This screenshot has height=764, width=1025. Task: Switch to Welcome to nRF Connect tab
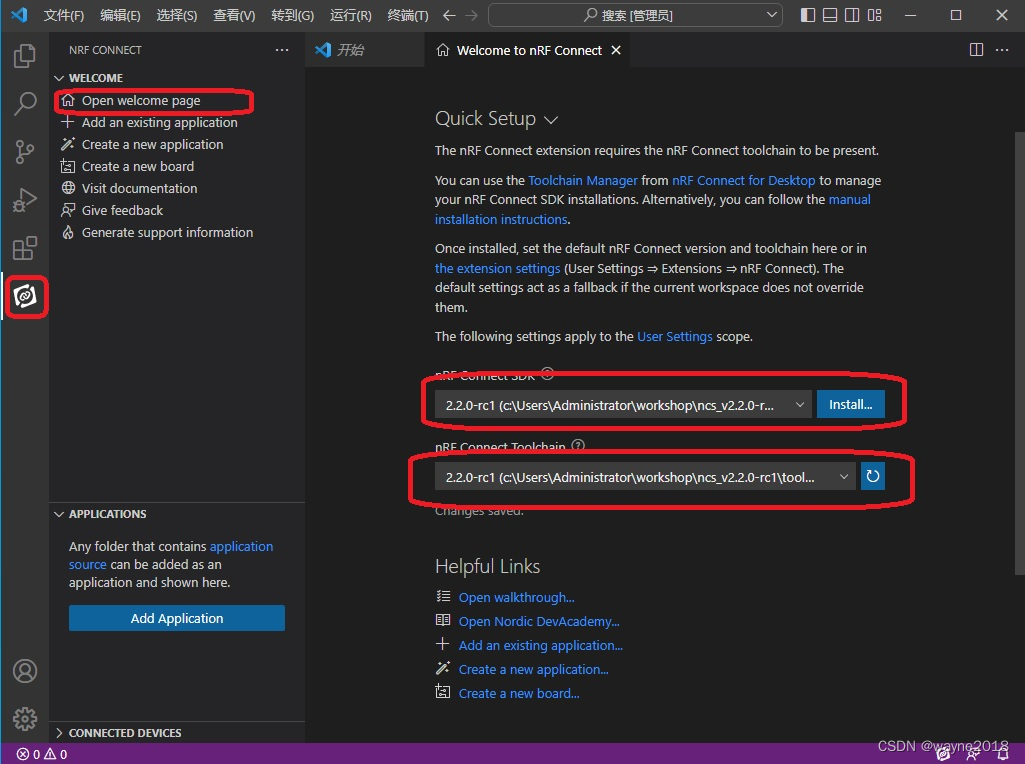tap(528, 50)
